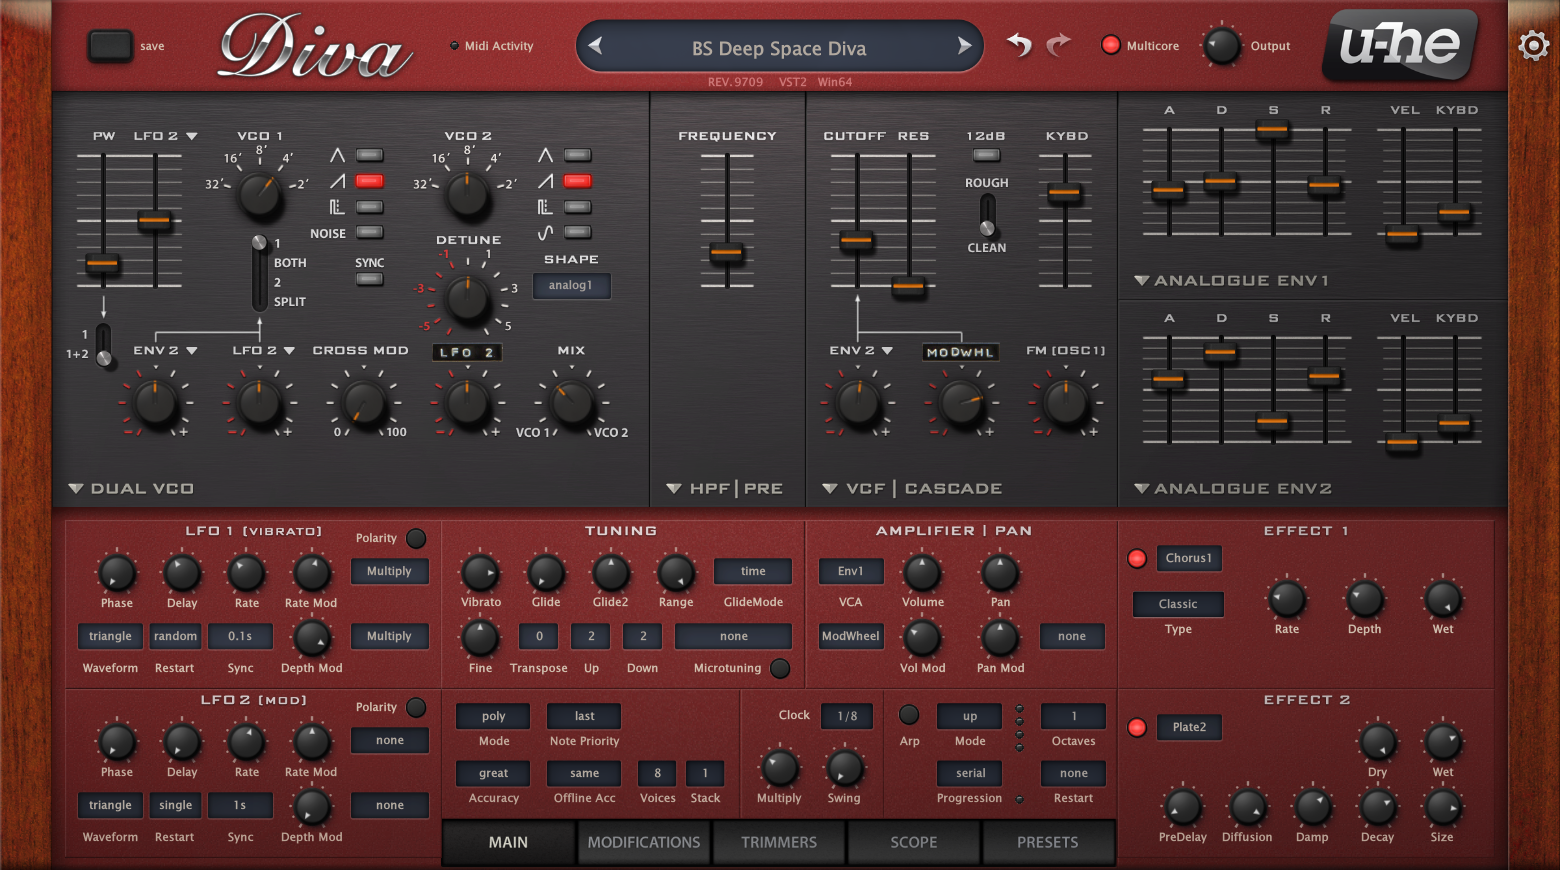Click the Chorus Classic type button
Viewport: 1560px width, 870px height.
pyautogui.click(x=1178, y=604)
